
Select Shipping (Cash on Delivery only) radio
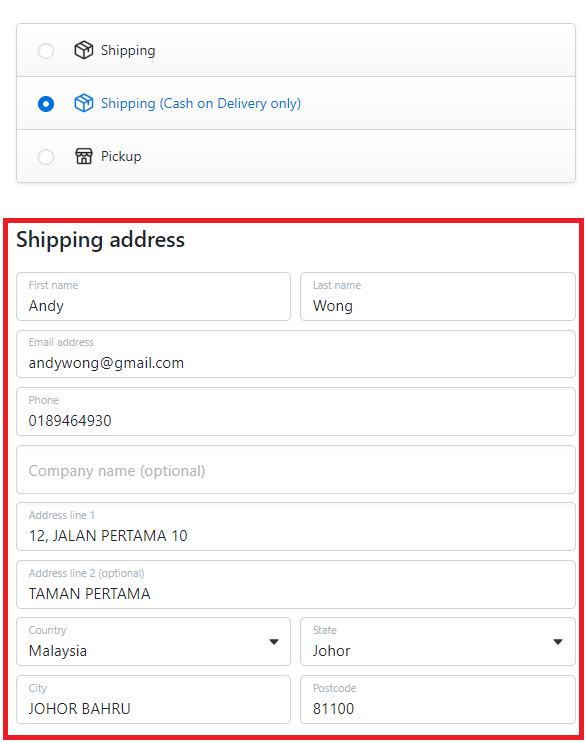(x=46, y=104)
